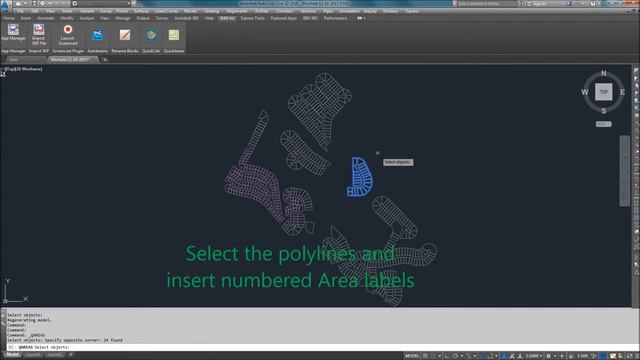Click the annotation monitor plus icon
This screenshot has height=360, width=640.
point(562,356)
